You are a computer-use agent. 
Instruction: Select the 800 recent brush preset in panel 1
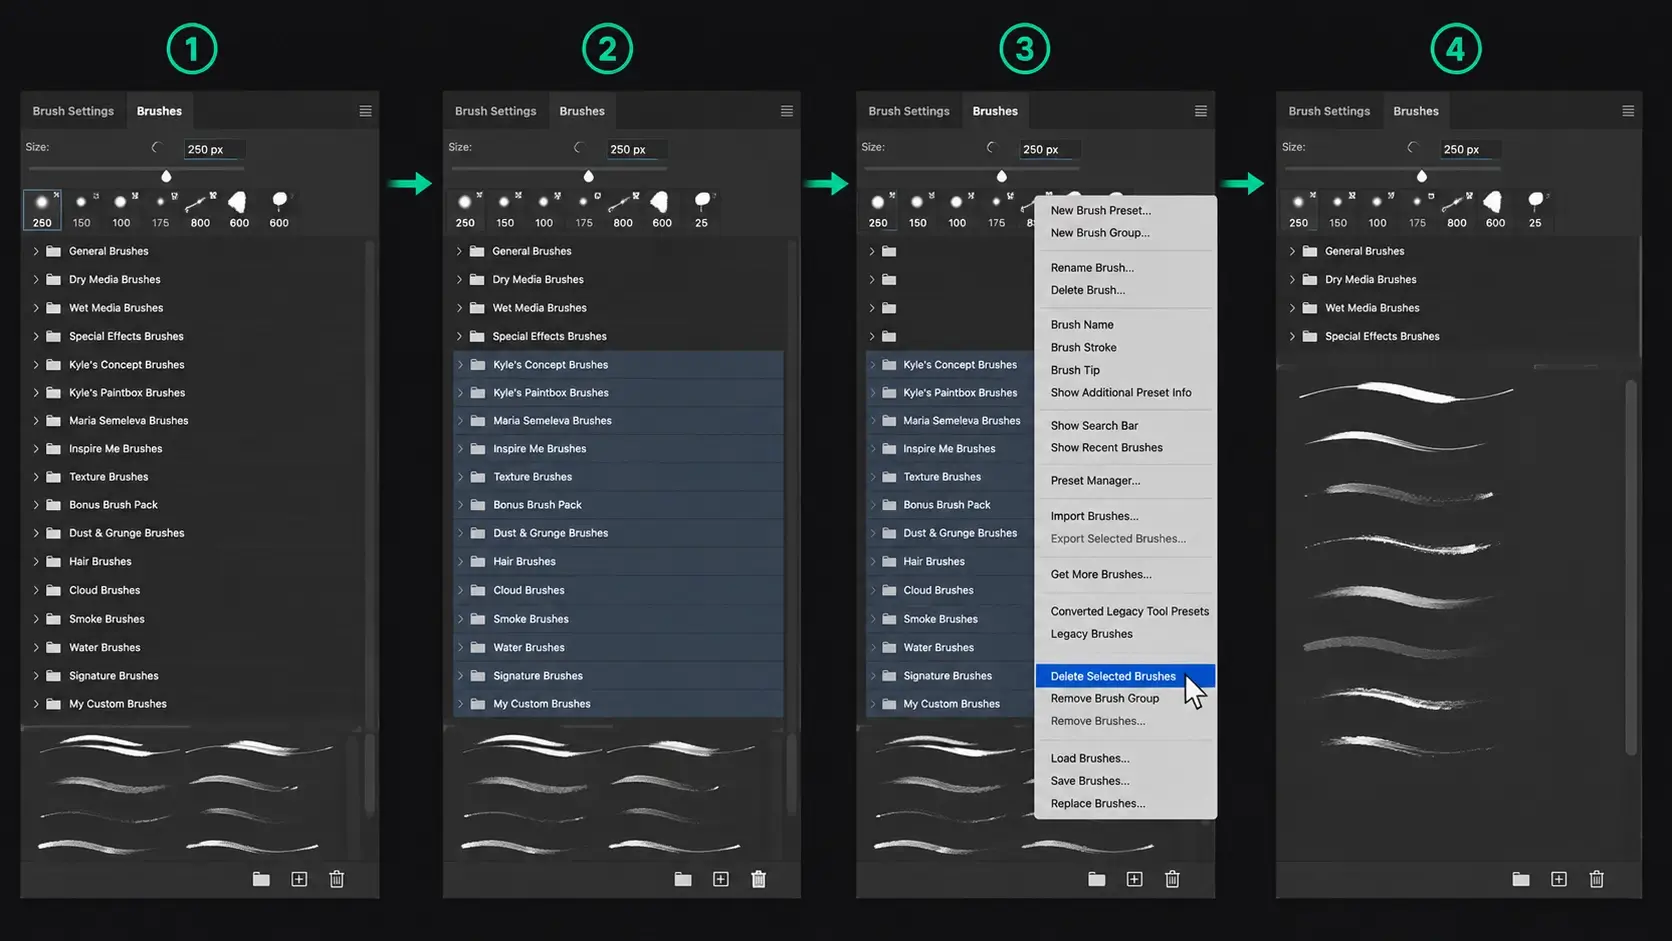click(x=200, y=210)
